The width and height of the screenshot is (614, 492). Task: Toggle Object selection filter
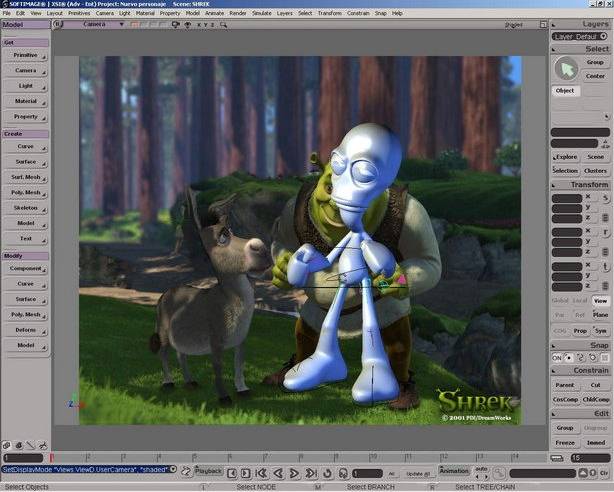[x=565, y=91]
